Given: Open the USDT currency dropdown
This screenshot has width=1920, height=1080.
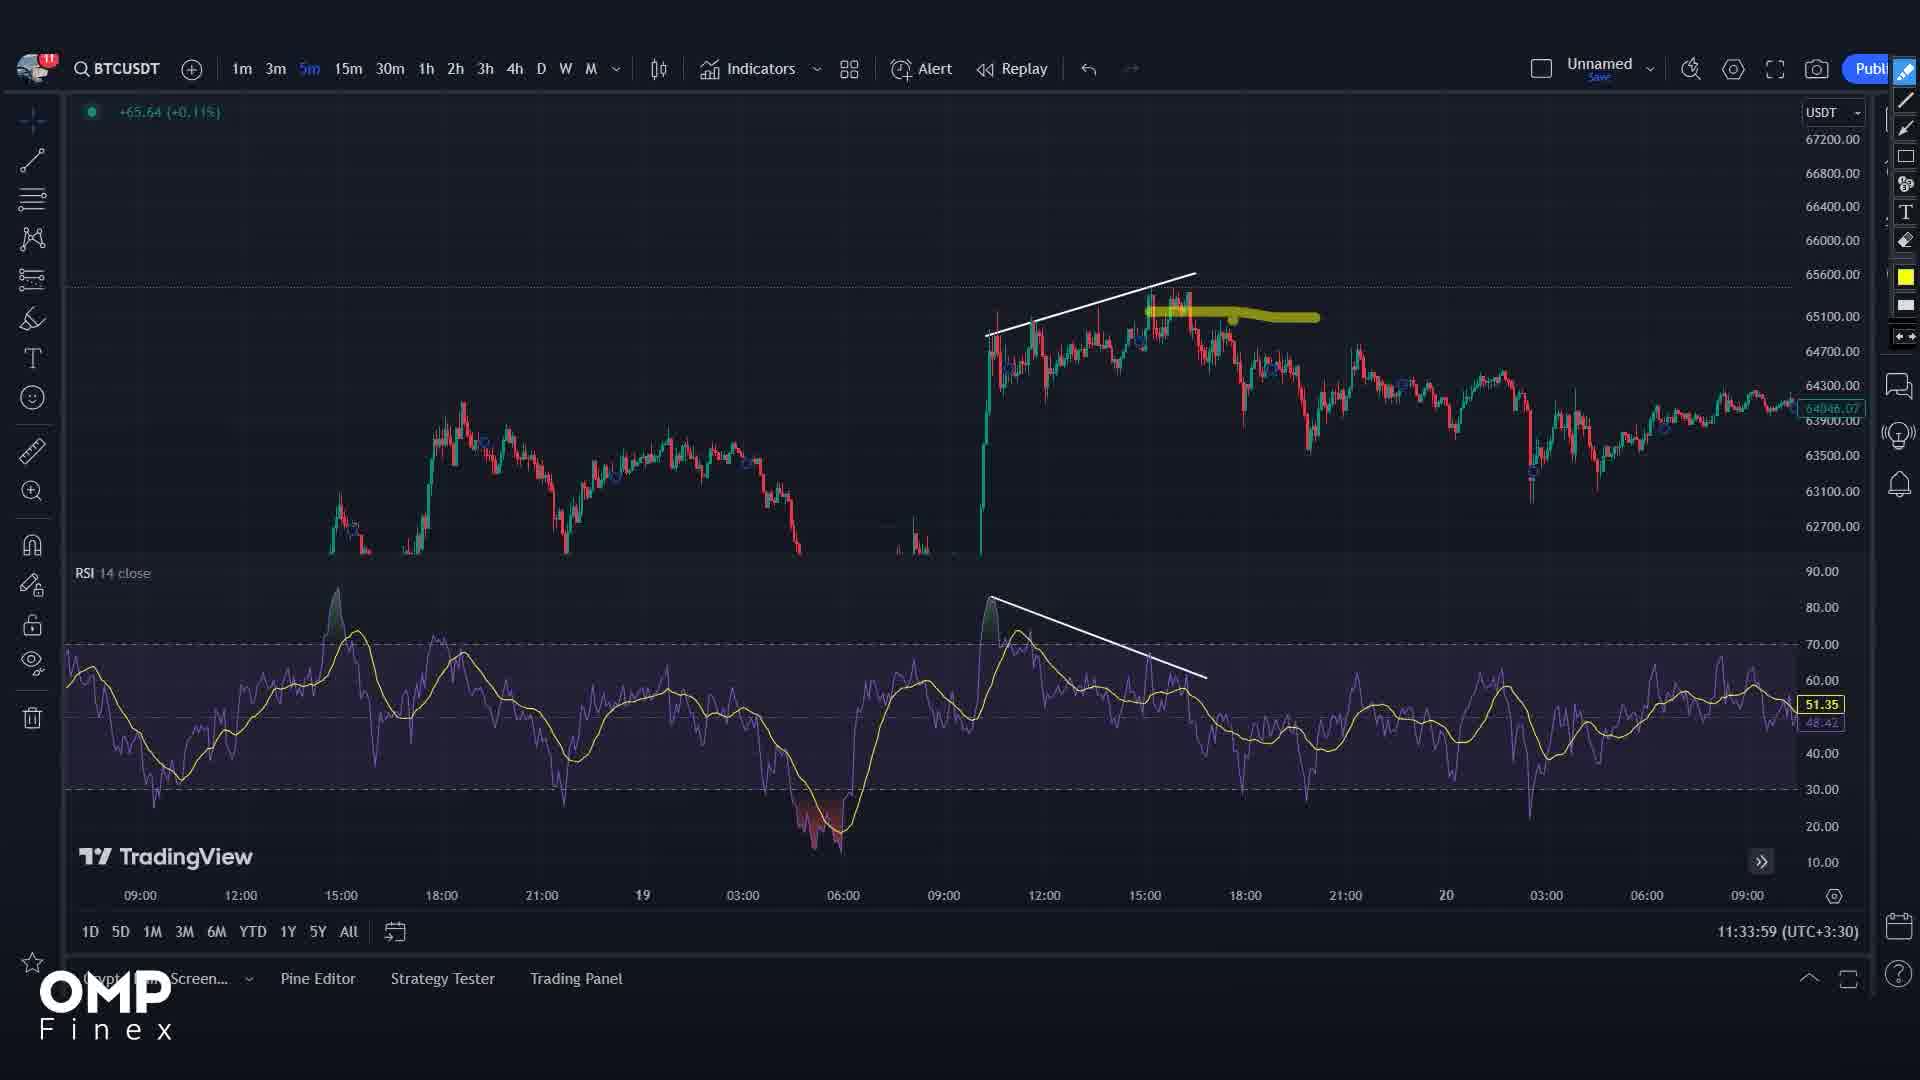Looking at the screenshot, I should coord(1832,113).
